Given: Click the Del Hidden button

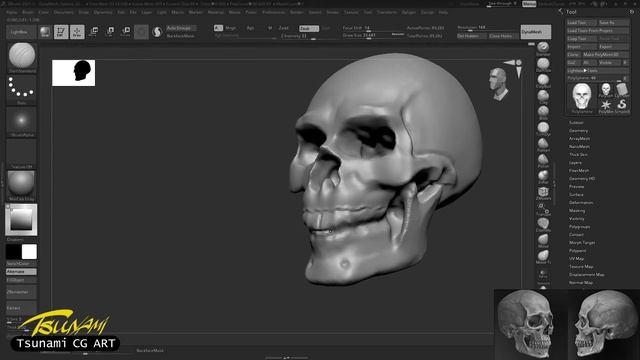Looking at the screenshot, I should tap(471, 36).
